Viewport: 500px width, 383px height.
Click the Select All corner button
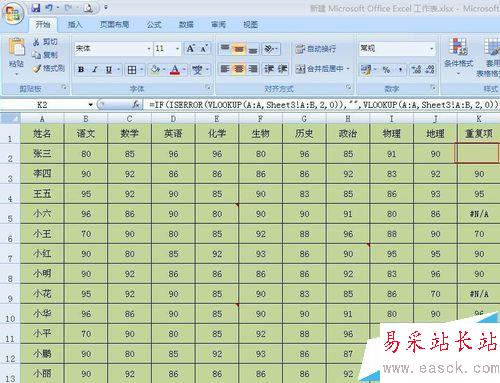point(10,118)
